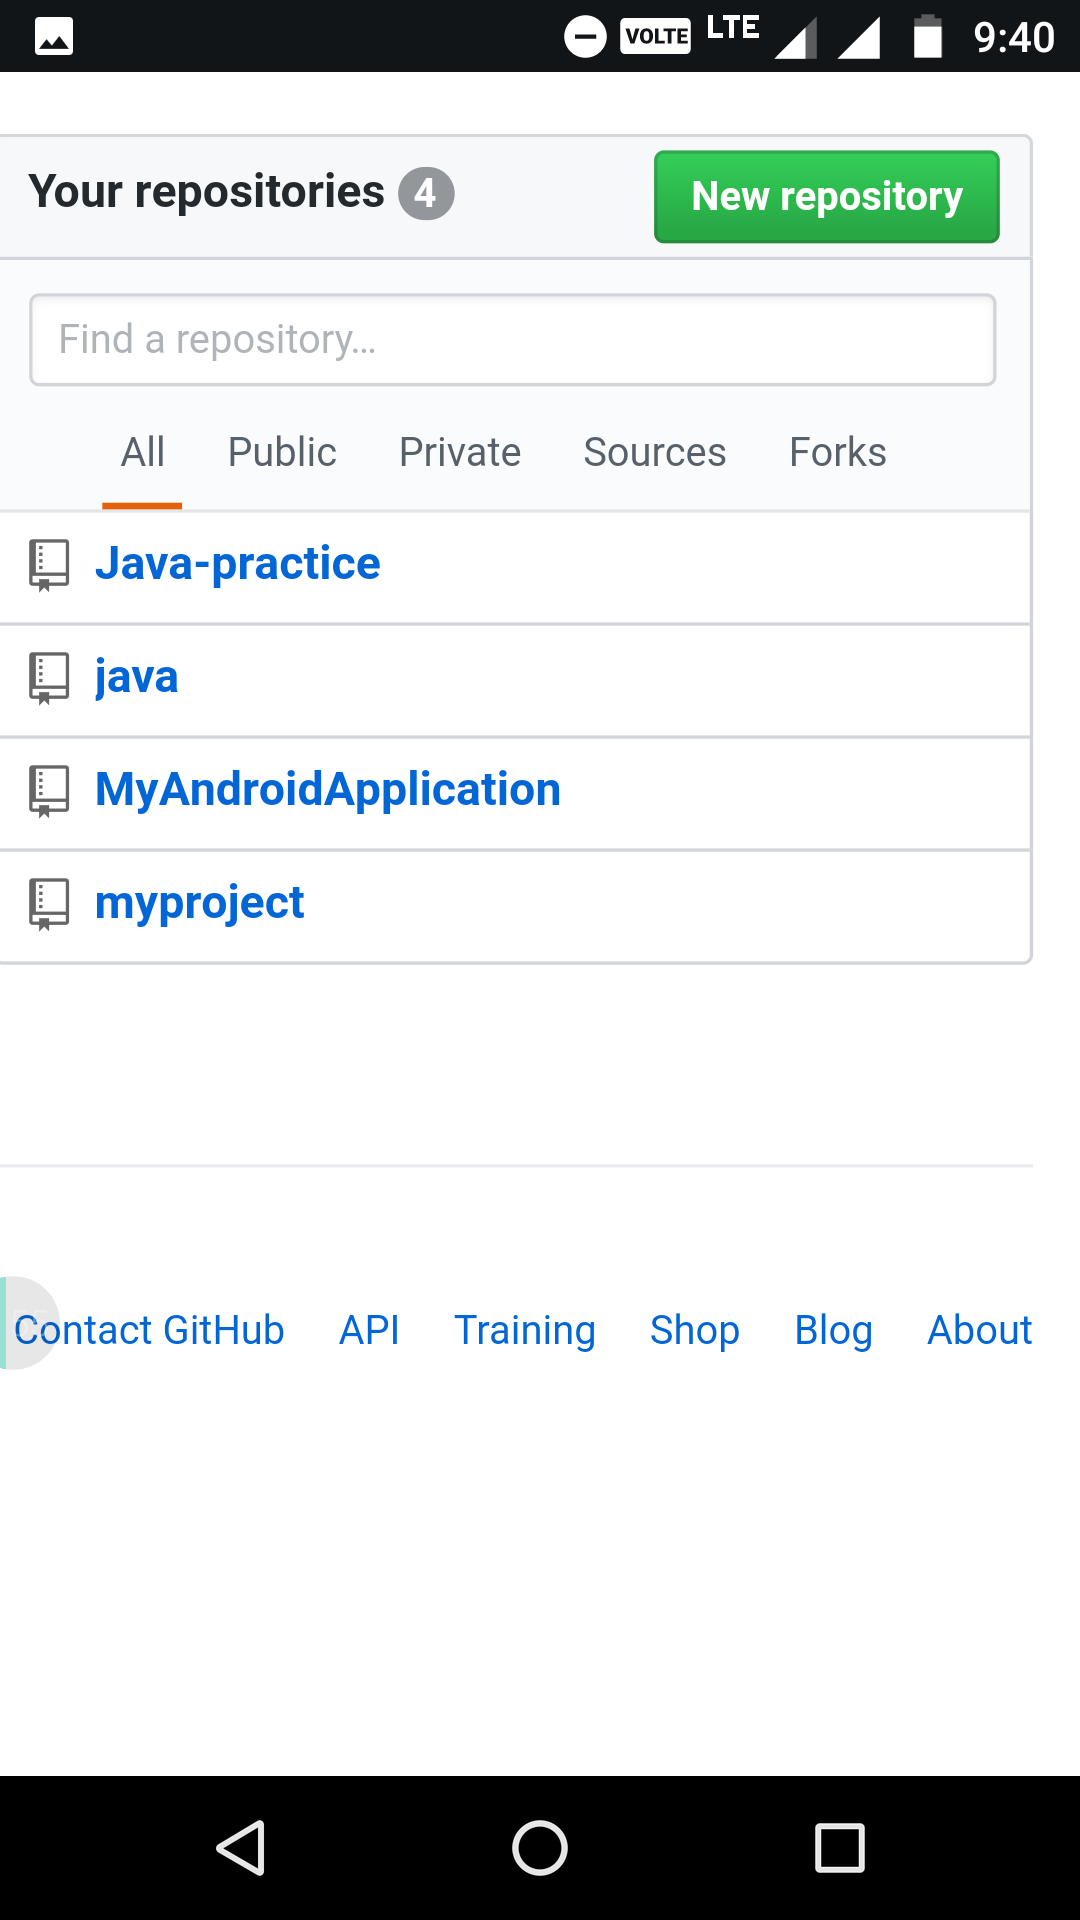This screenshot has height=1920, width=1080.
Task: Visit the Training footer link
Action: 525,1330
